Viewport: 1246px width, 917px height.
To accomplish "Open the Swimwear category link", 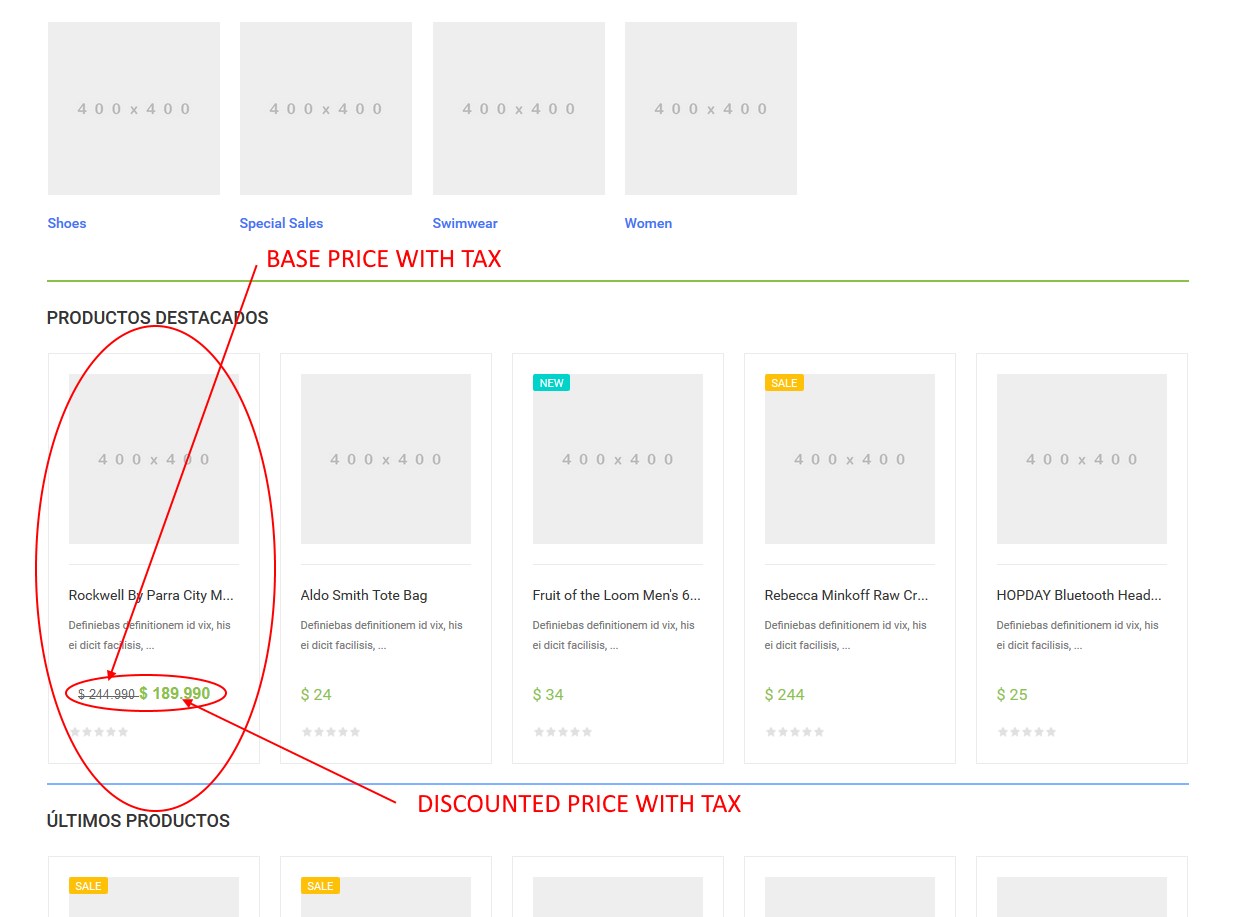I will pyautogui.click(x=465, y=223).
